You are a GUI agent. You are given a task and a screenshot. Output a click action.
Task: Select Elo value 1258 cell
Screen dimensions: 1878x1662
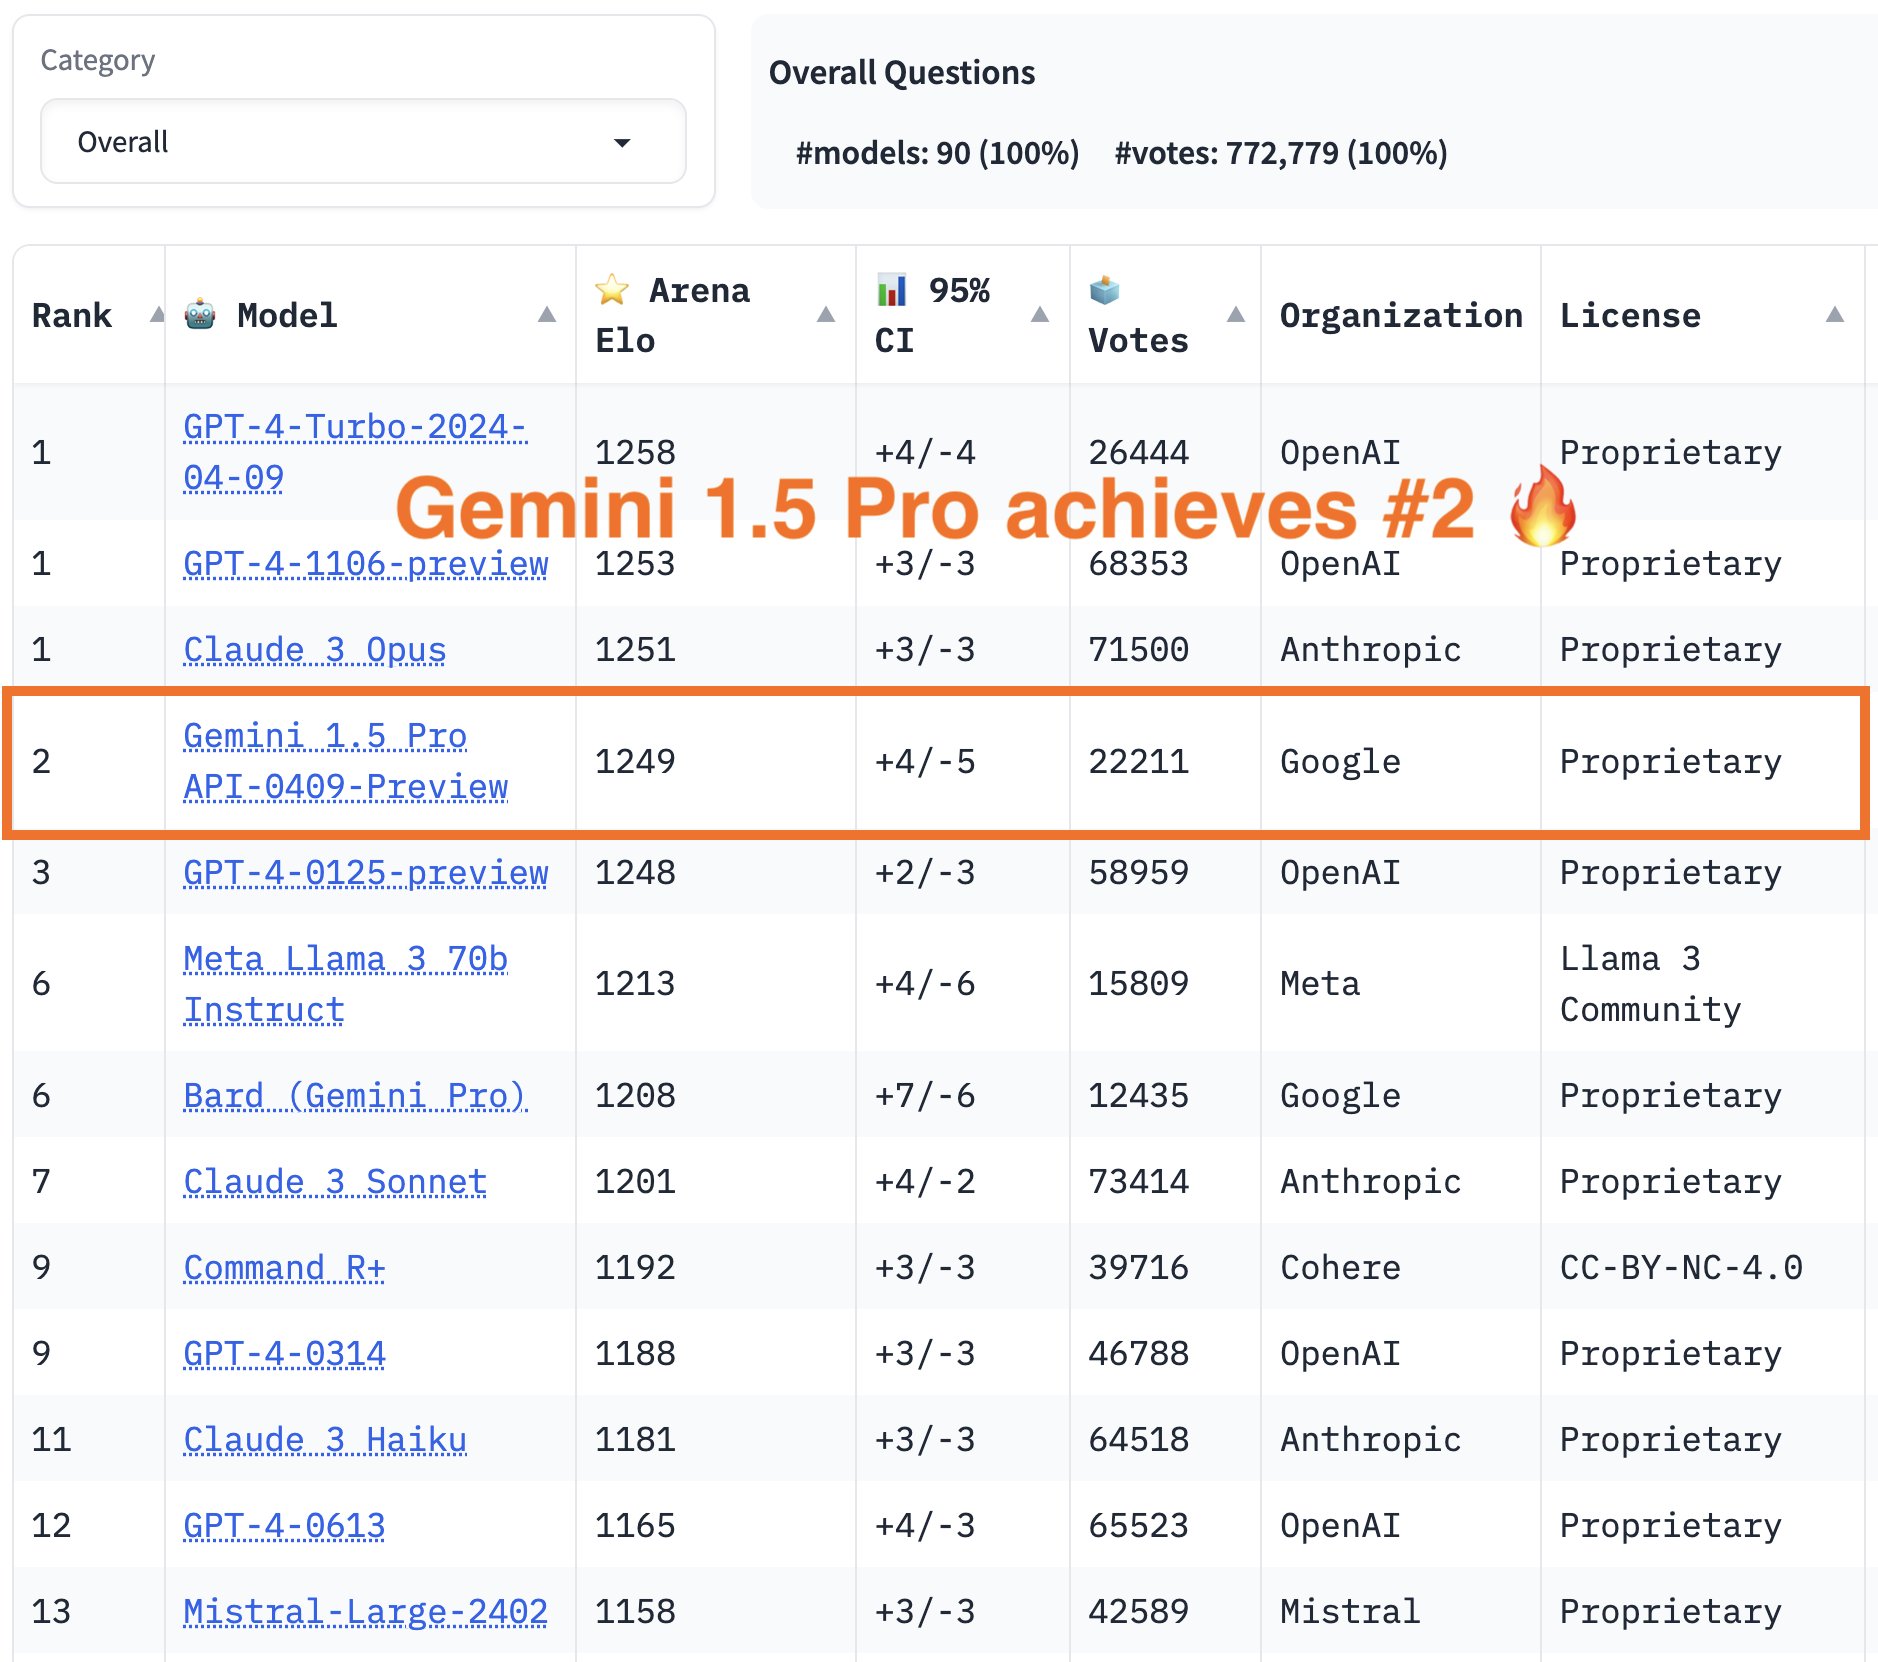tap(635, 452)
